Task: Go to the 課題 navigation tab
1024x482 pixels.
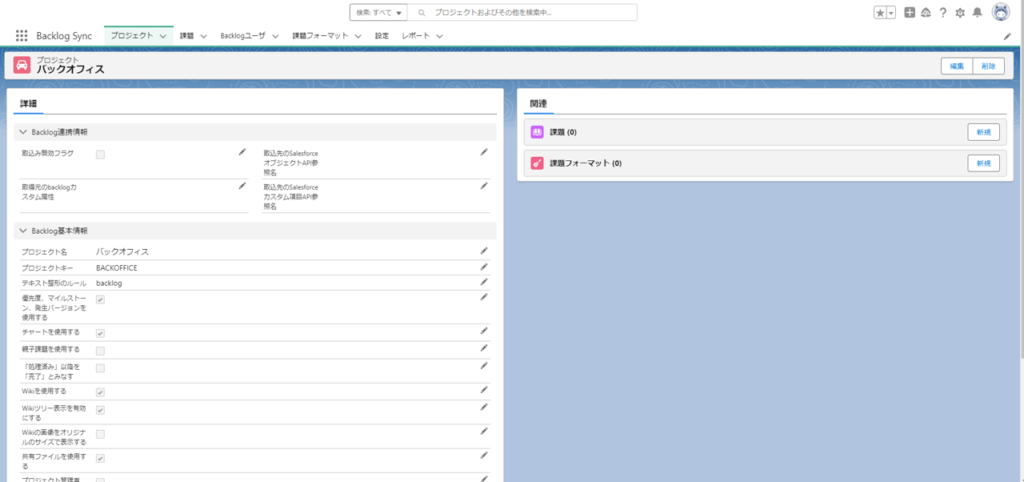Action: [x=187, y=36]
